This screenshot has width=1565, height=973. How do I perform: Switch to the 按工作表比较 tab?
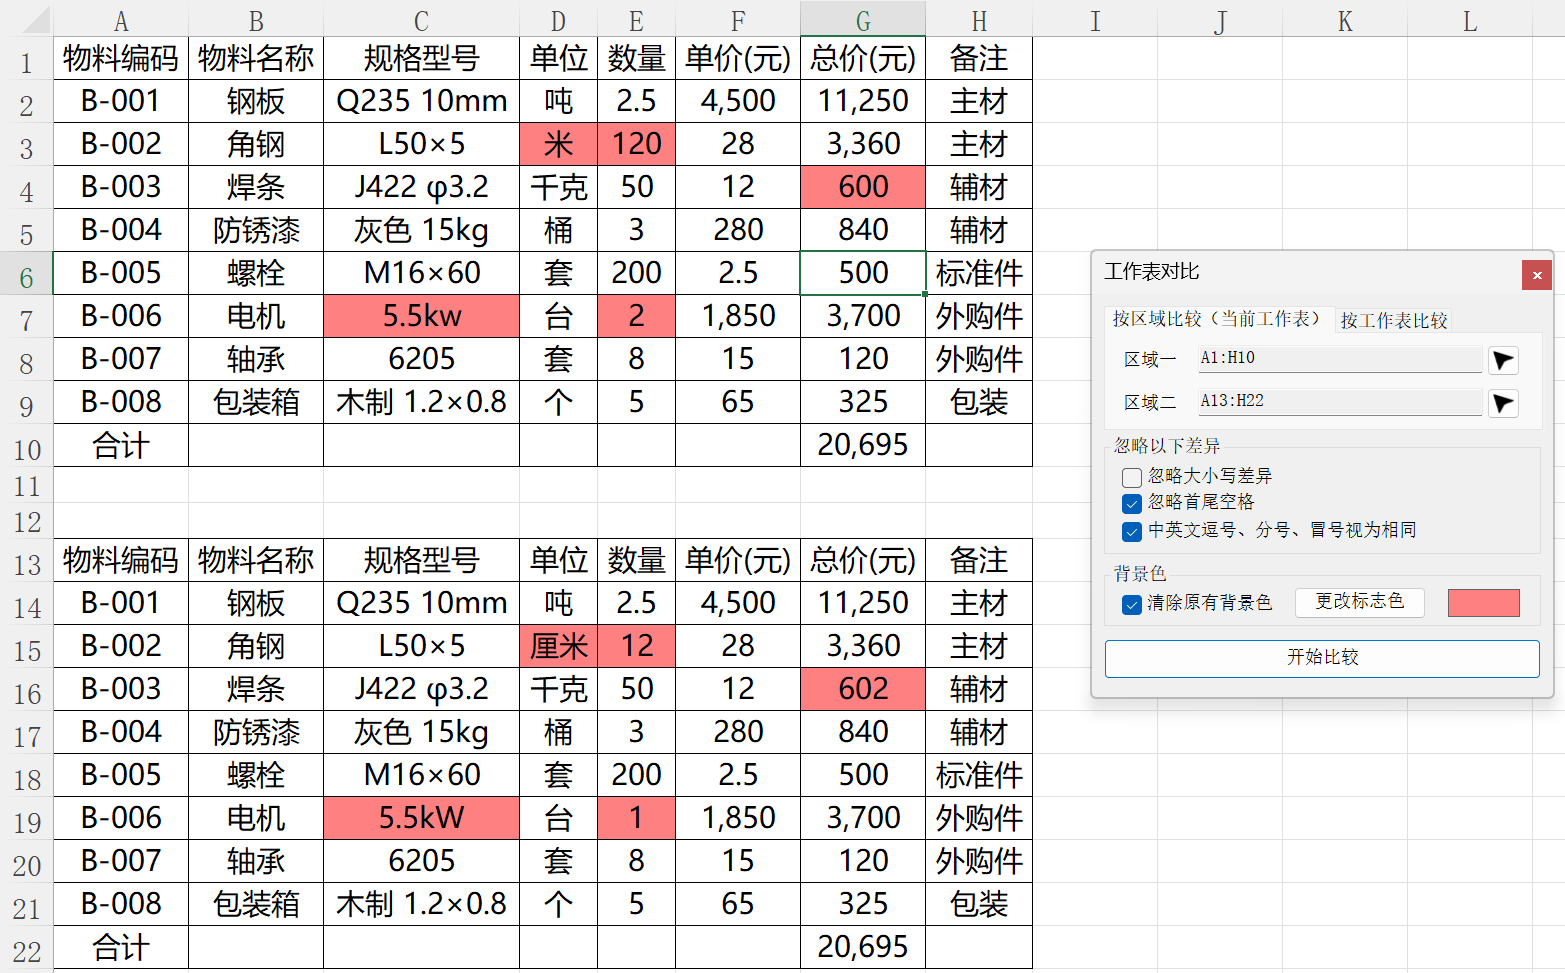[1394, 320]
